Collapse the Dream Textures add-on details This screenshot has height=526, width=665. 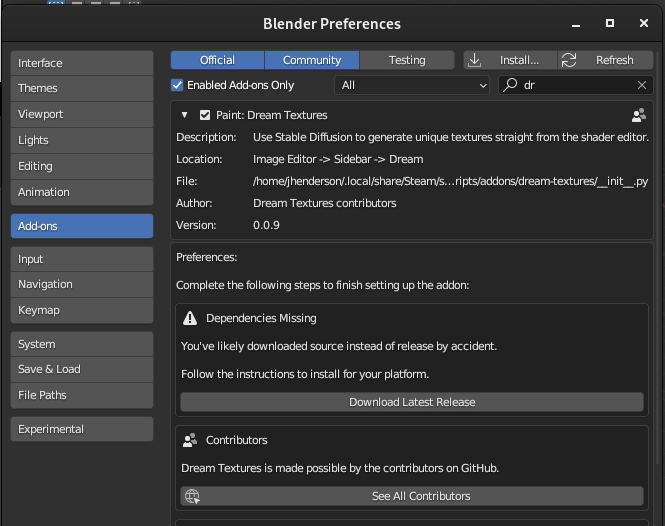tap(184, 115)
